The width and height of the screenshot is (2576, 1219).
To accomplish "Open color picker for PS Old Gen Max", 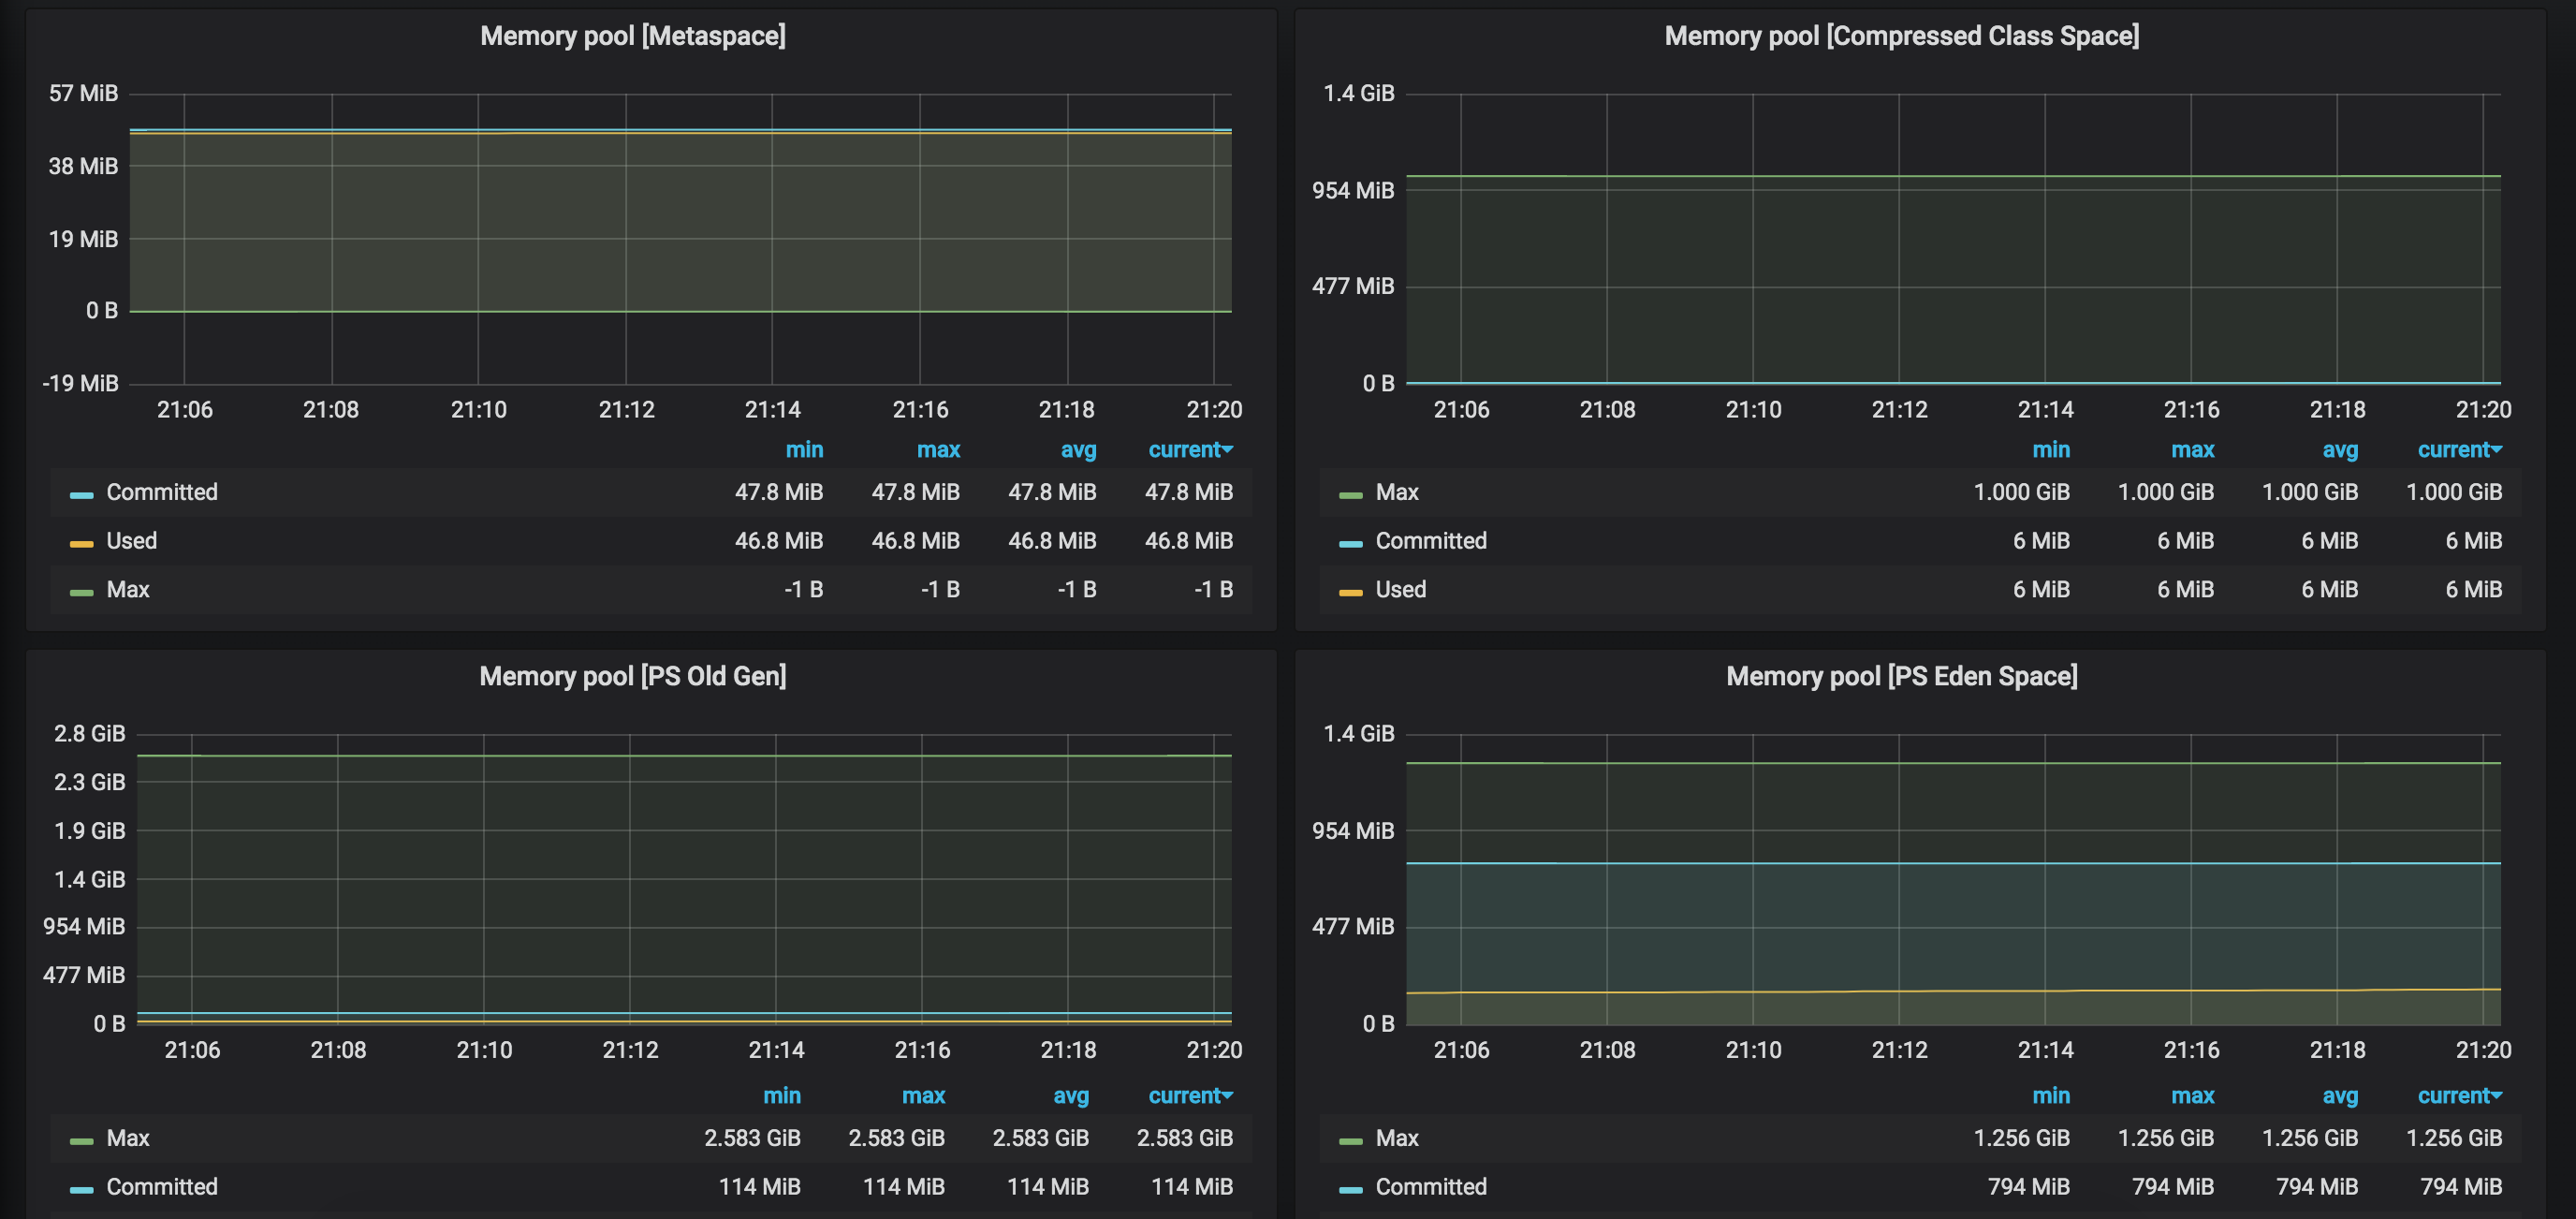I will point(81,1141).
